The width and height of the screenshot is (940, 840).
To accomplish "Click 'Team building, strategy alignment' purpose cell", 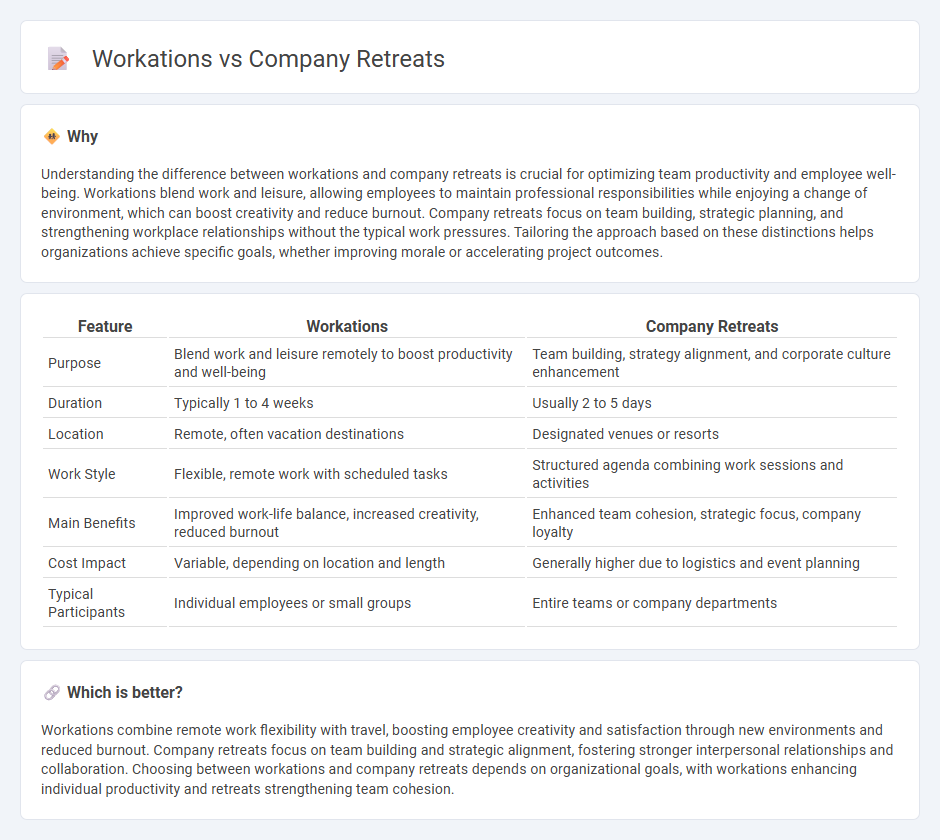I will [x=712, y=363].
